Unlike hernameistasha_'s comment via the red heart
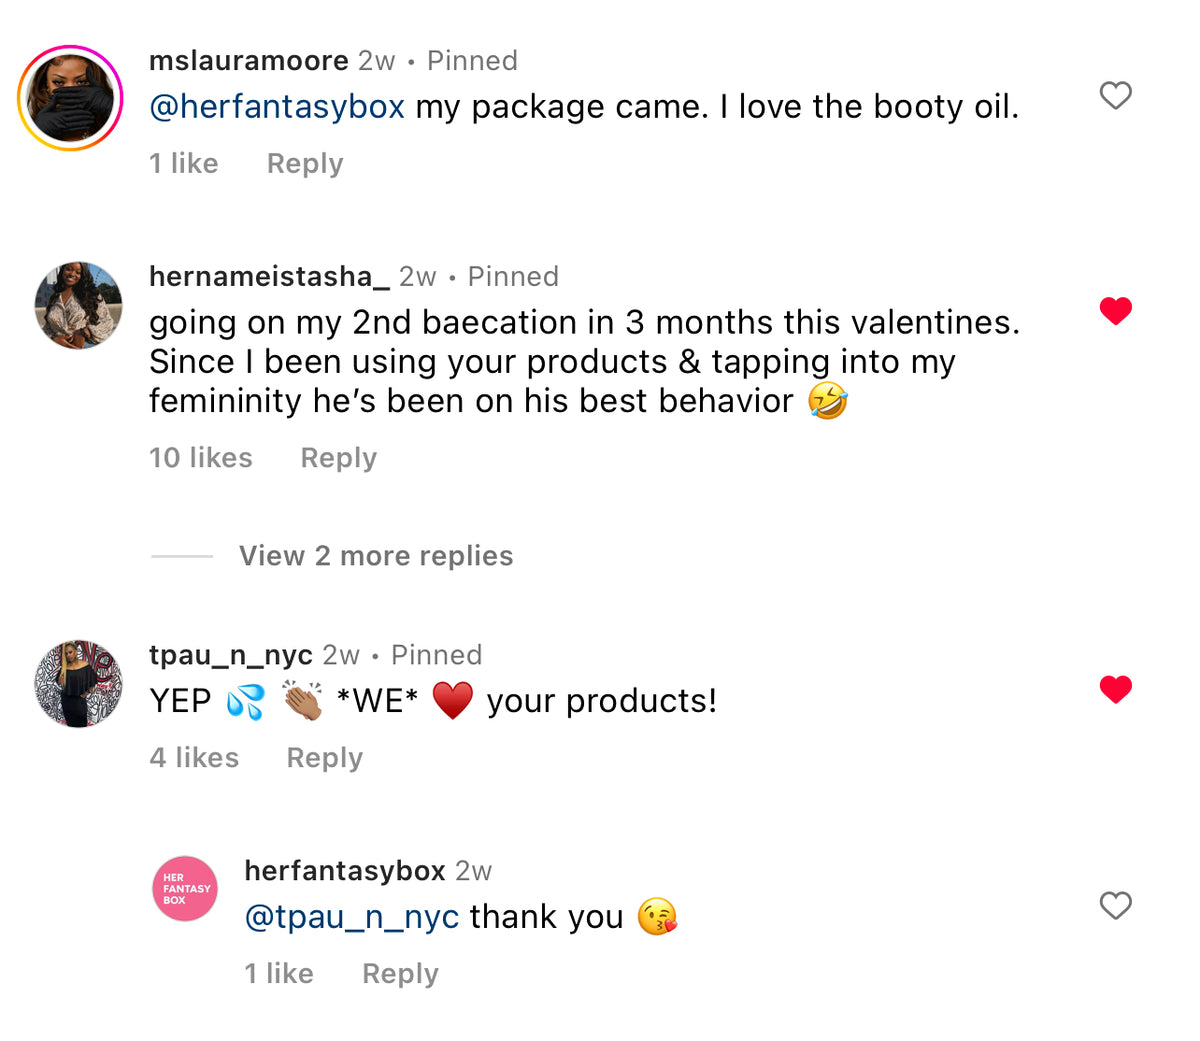 coord(1115,311)
